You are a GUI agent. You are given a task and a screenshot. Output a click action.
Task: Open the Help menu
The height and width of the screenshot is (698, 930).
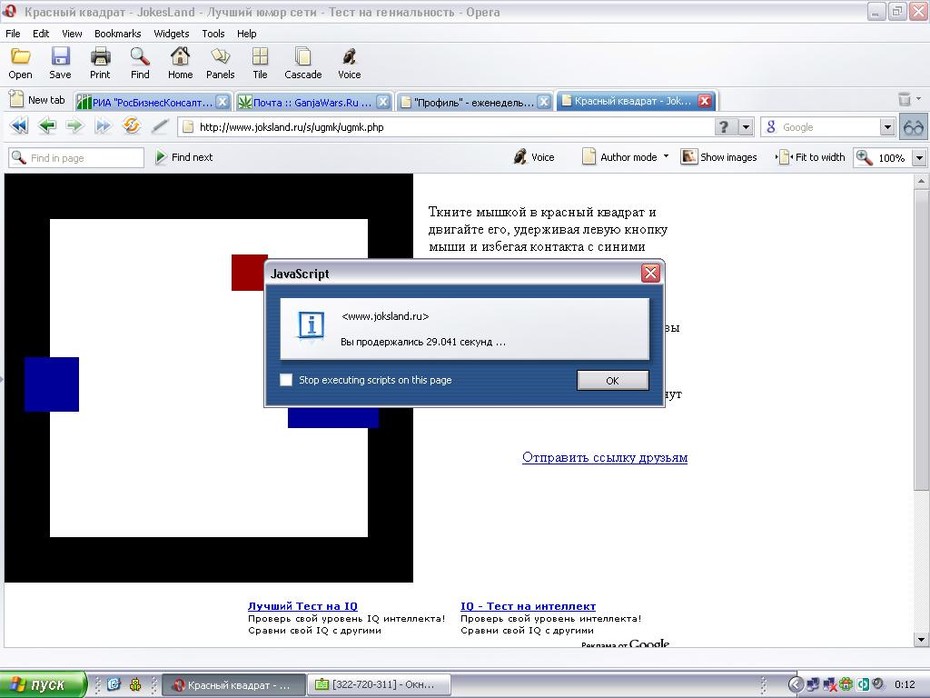click(x=247, y=34)
